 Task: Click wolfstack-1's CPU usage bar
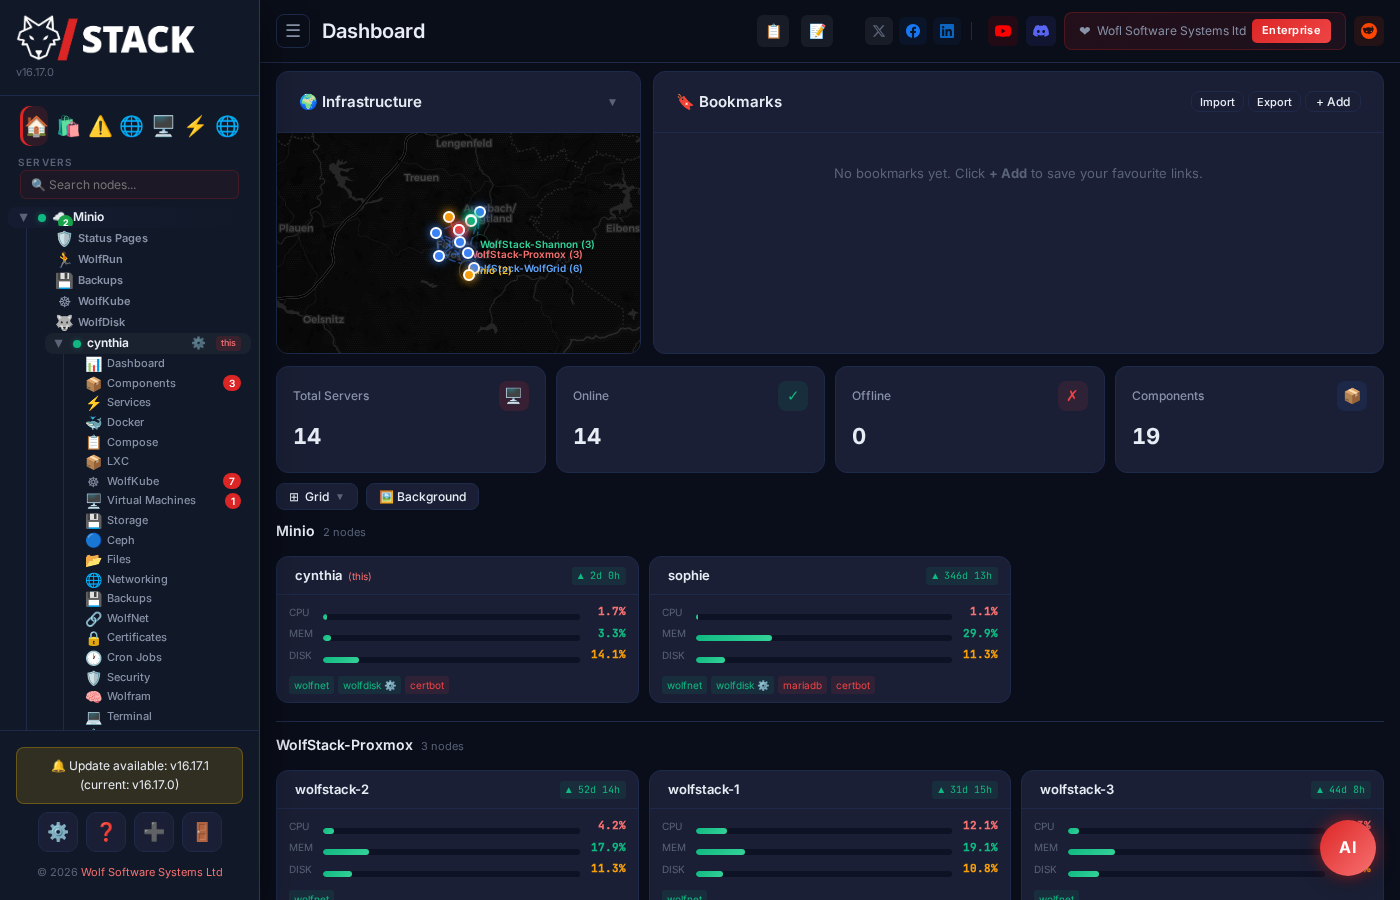coord(824,831)
